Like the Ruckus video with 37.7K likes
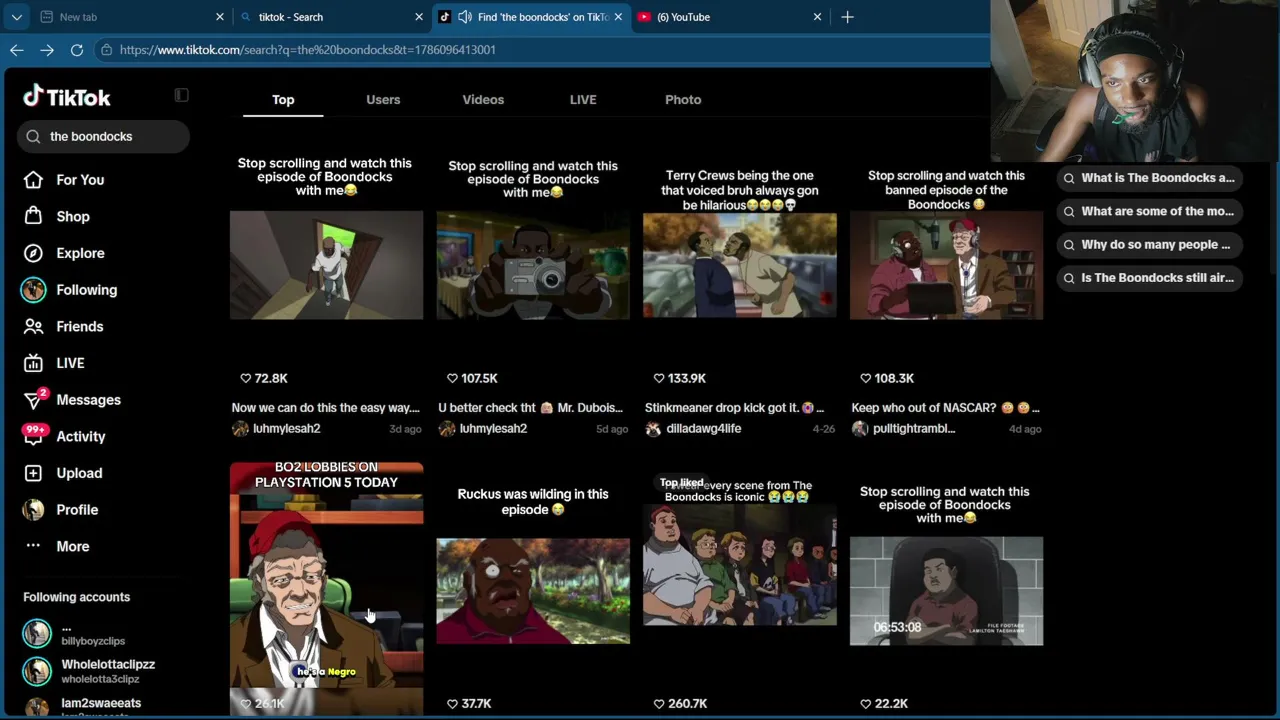1280x720 pixels. [452, 704]
